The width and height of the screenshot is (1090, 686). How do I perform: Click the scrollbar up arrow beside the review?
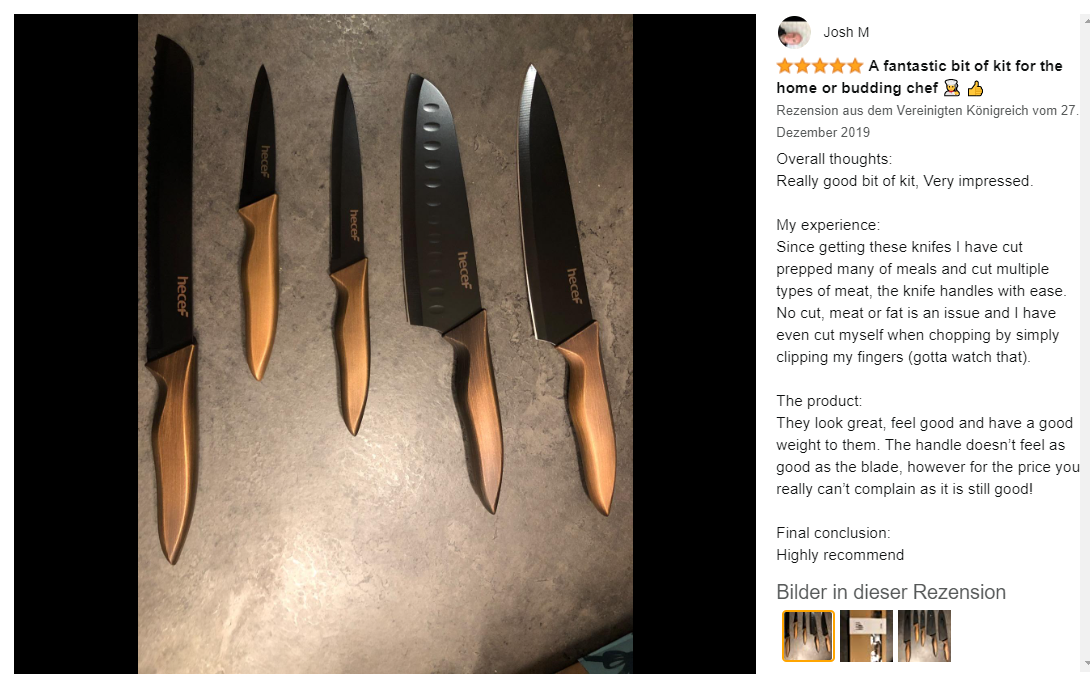1085,20
